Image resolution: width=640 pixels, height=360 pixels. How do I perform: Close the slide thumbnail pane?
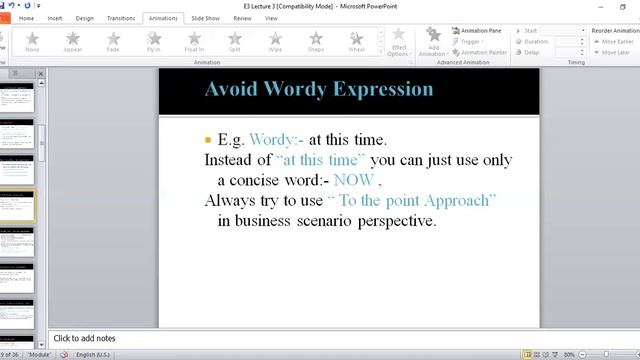click(40, 73)
